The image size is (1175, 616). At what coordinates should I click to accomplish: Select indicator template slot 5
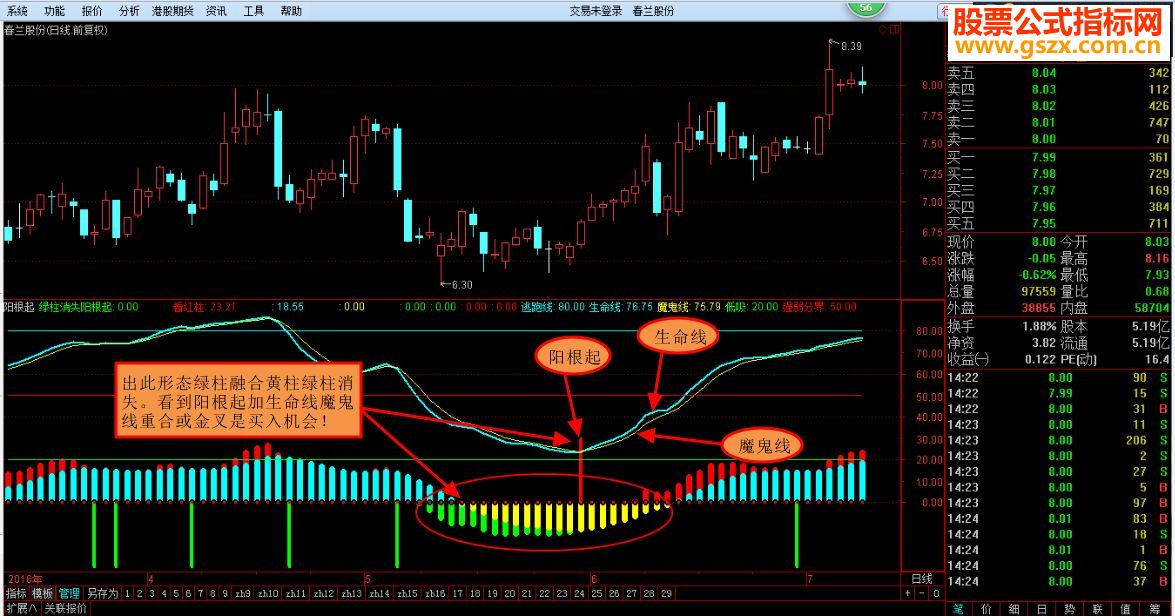(176, 593)
